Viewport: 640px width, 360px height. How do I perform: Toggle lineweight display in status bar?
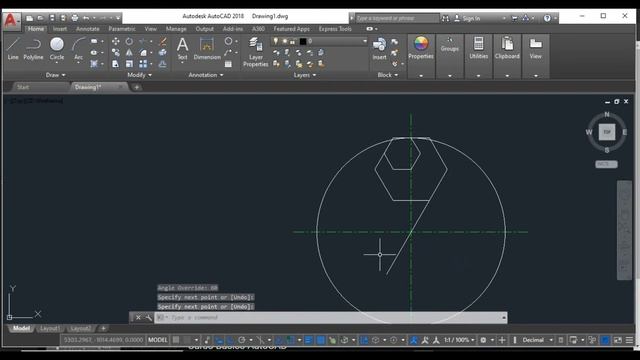point(309,340)
